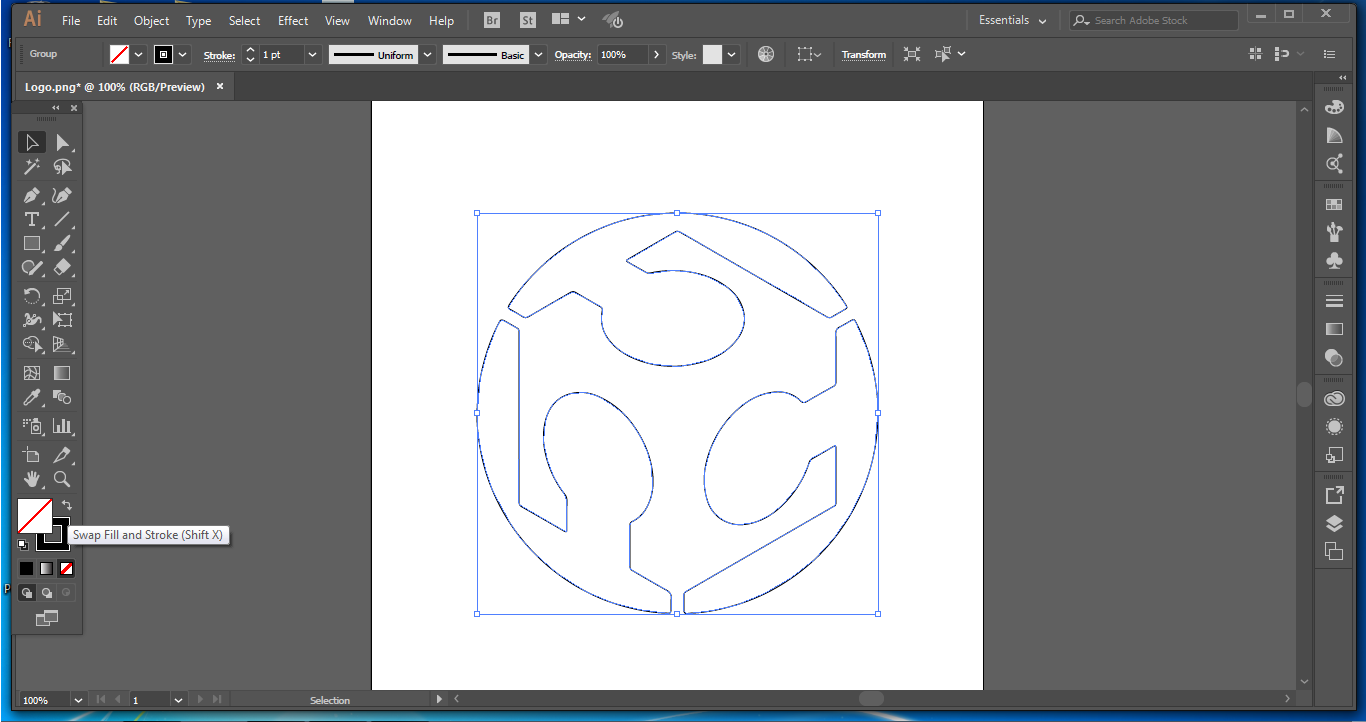
Task: Open the Object menu
Action: point(152,20)
